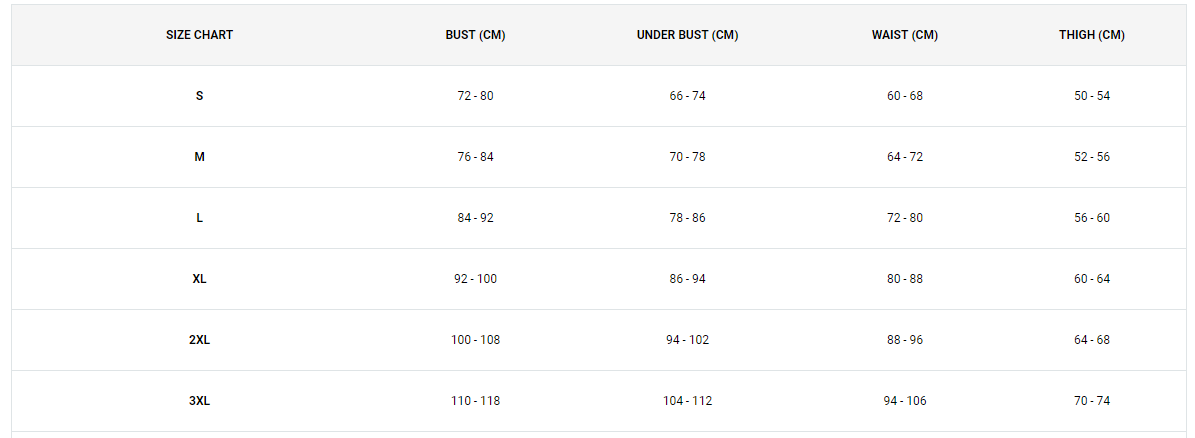This screenshot has width=1195, height=438.
Task: Click the BUST (CM) column header
Action: pos(476,35)
